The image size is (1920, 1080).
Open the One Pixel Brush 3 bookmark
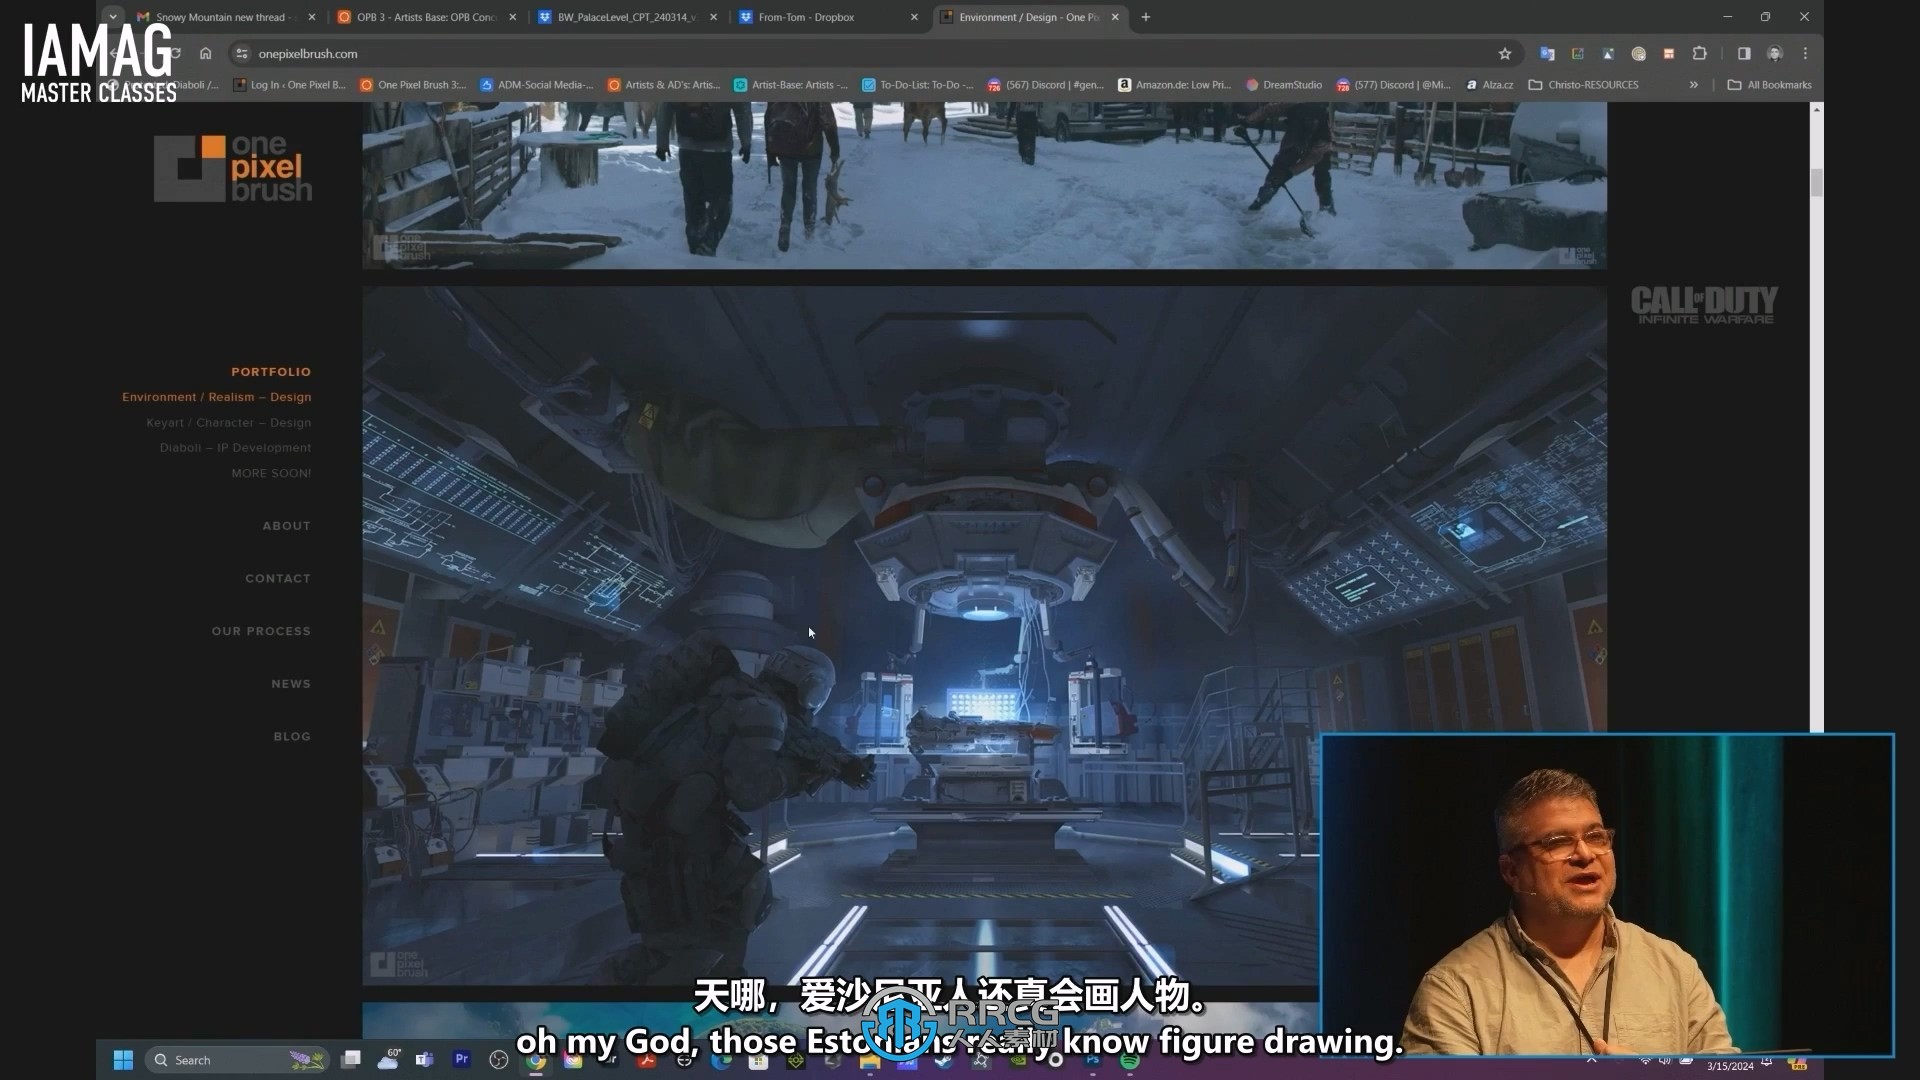(x=413, y=85)
